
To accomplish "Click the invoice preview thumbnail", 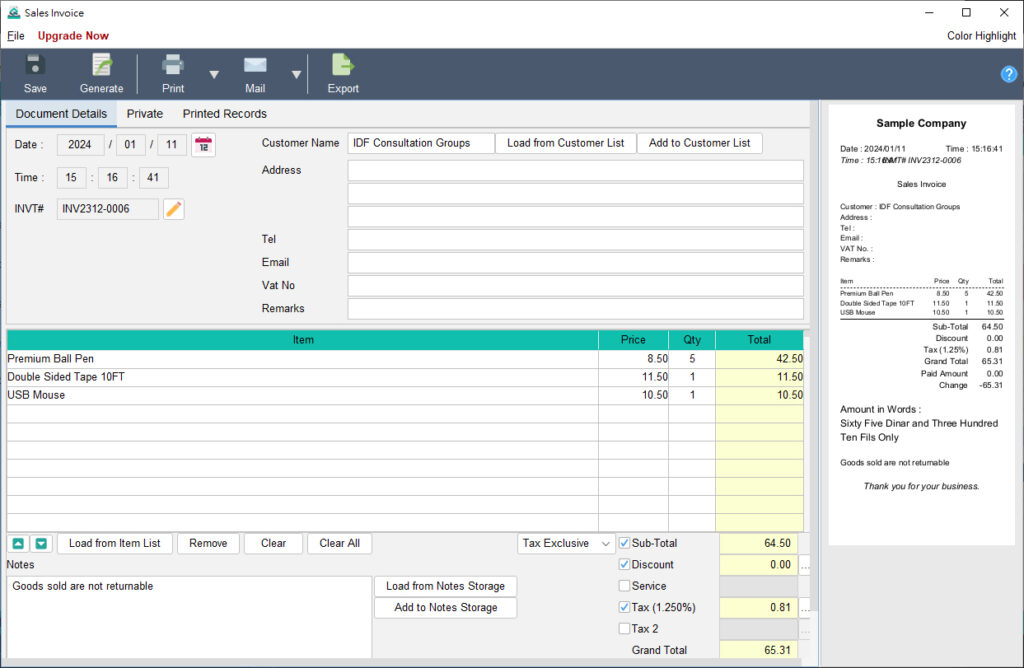I will click(921, 325).
